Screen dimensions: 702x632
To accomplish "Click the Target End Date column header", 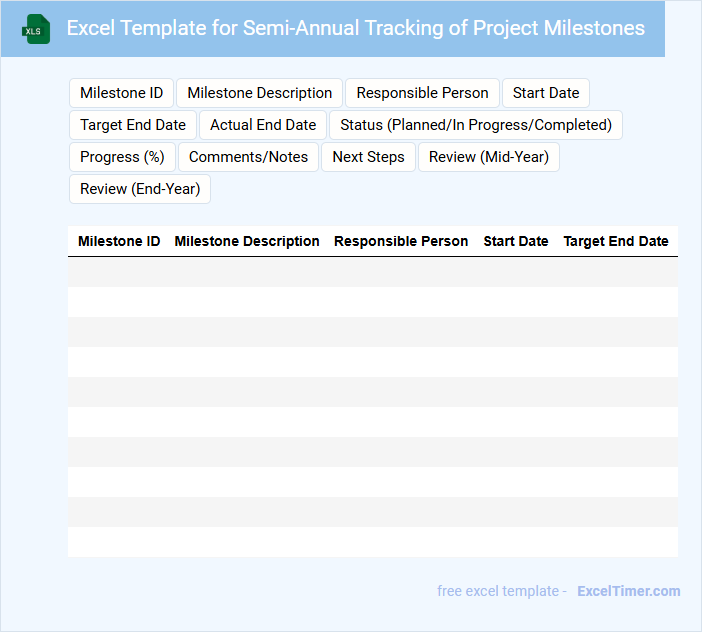I will point(616,241).
